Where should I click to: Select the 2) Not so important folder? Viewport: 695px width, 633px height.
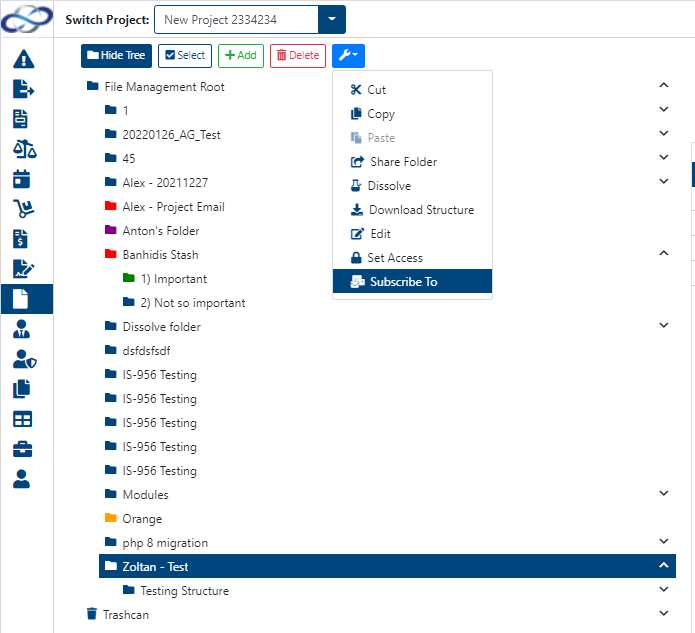[193, 302]
